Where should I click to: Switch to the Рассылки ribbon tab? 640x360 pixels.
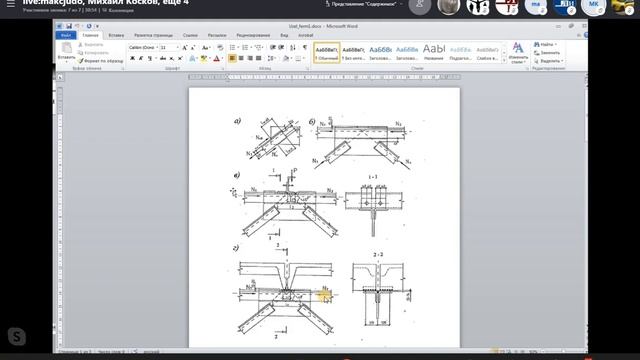point(217,36)
